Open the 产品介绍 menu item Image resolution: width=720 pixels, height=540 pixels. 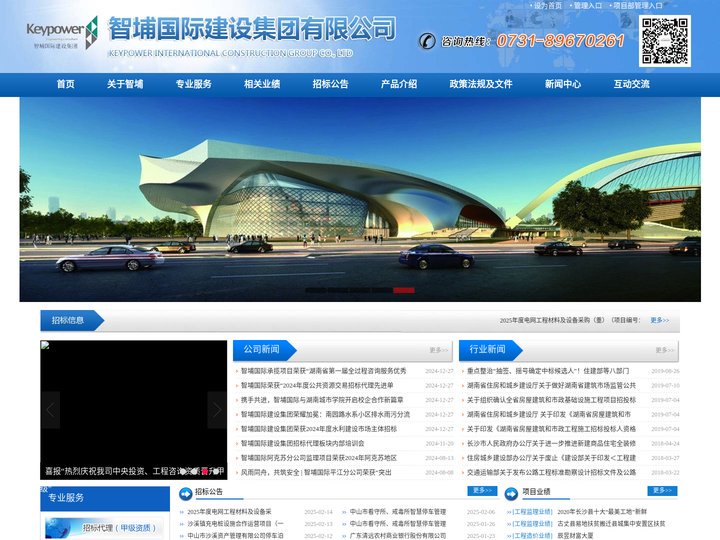pos(399,84)
